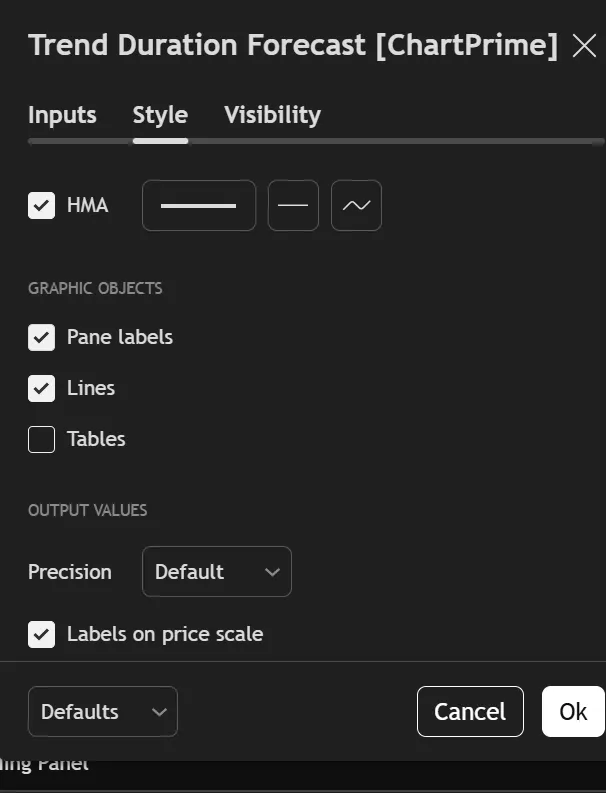The width and height of the screenshot is (606, 793).
Task: Open the Precision dropdown
Action: point(216,572)
